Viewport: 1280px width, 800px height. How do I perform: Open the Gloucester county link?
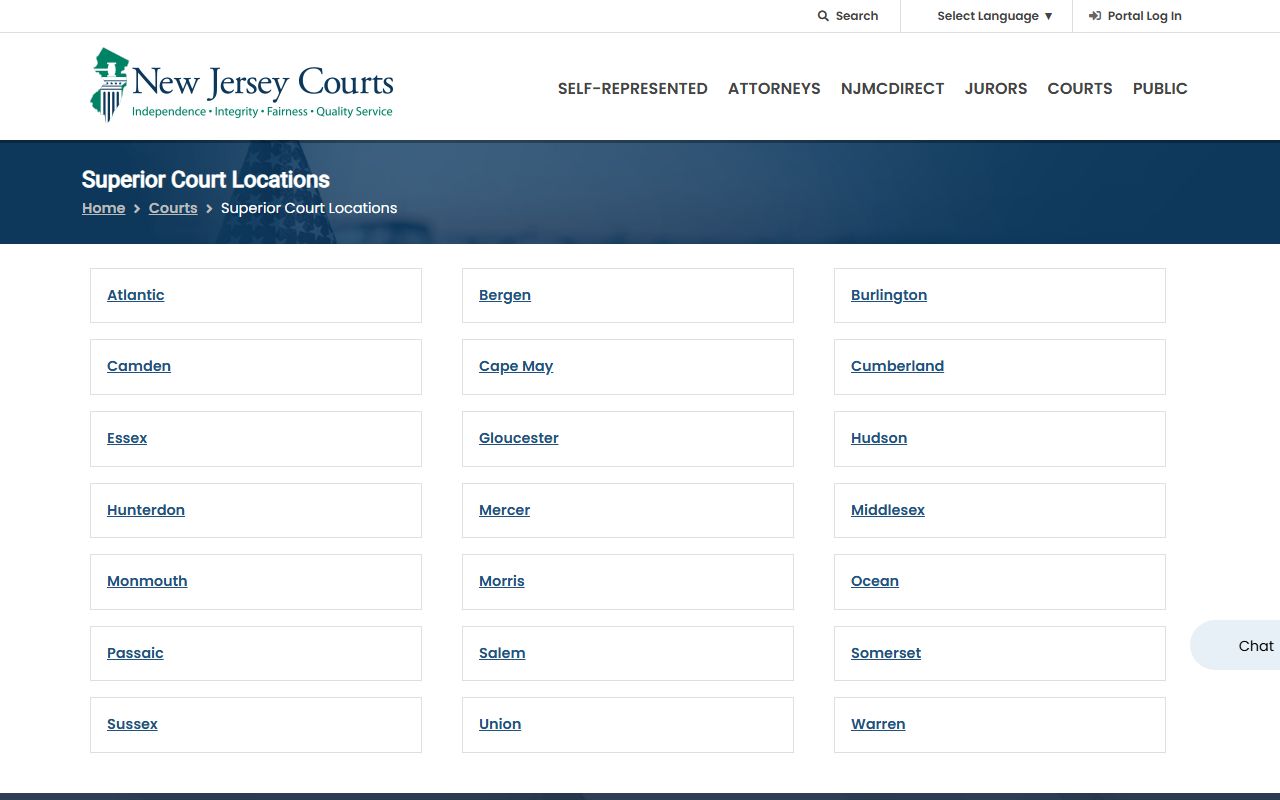[x=519, y=438]
